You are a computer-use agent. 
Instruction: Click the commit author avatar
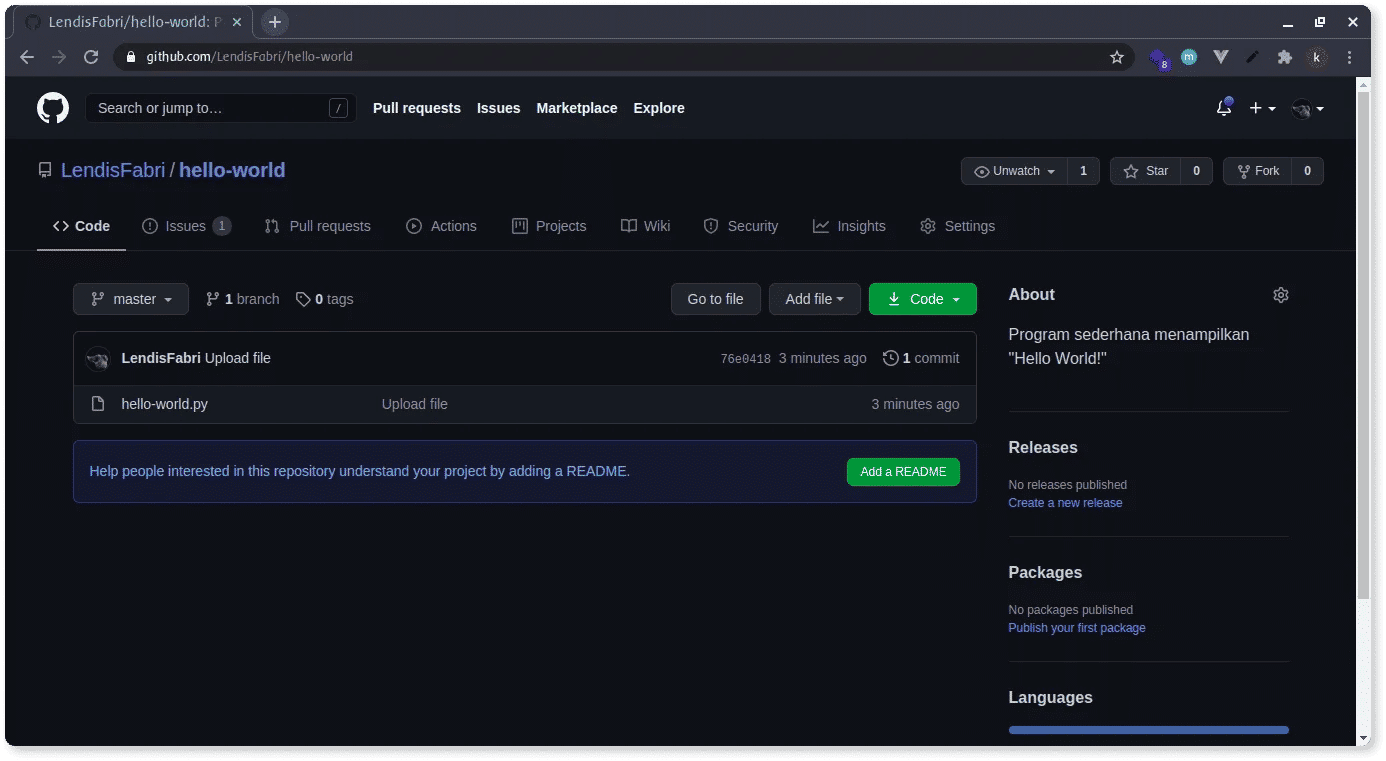(x=98, y=358)
